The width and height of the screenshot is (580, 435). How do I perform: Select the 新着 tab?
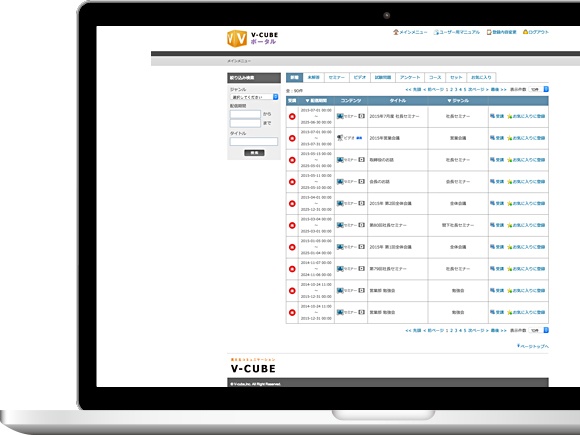coord(294,78)
